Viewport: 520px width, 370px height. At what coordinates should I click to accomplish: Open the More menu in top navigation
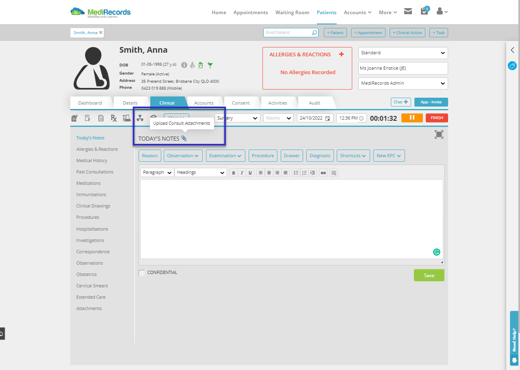point(388,12)
